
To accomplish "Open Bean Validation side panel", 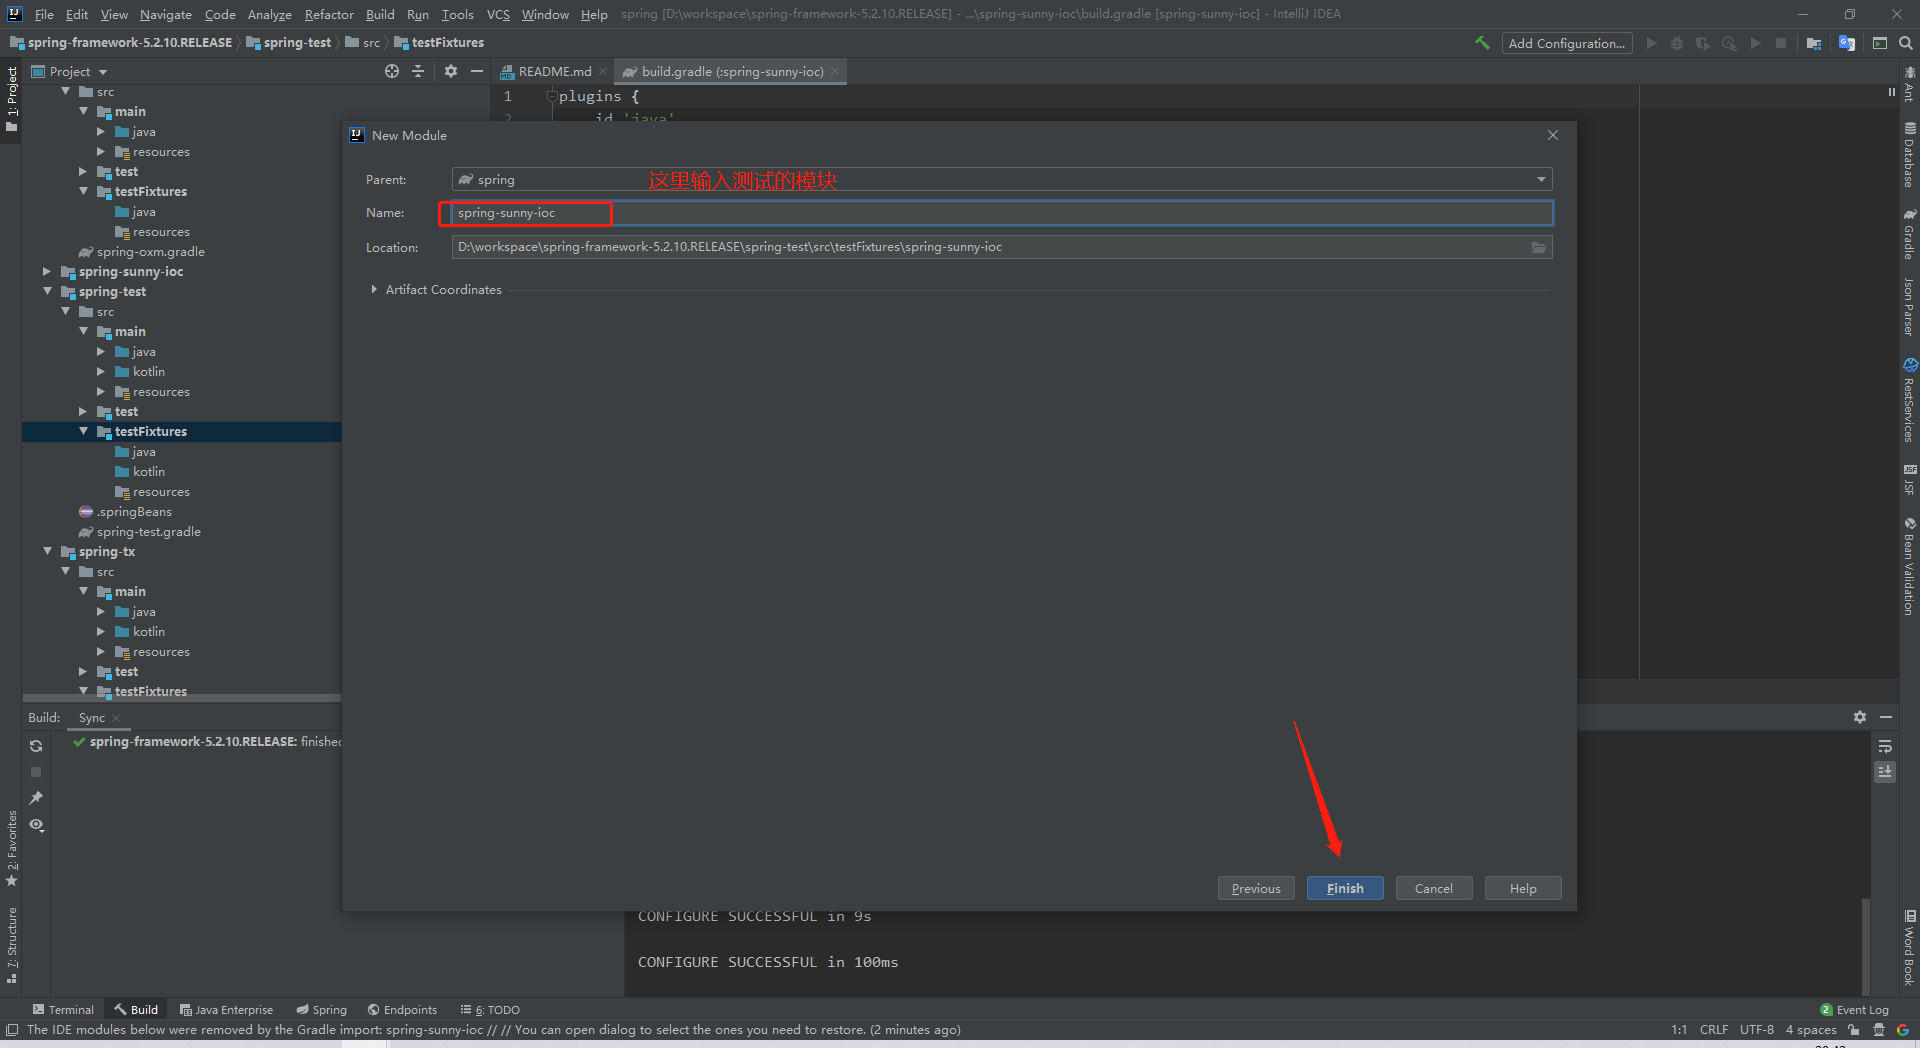I will coord(1909,566).
